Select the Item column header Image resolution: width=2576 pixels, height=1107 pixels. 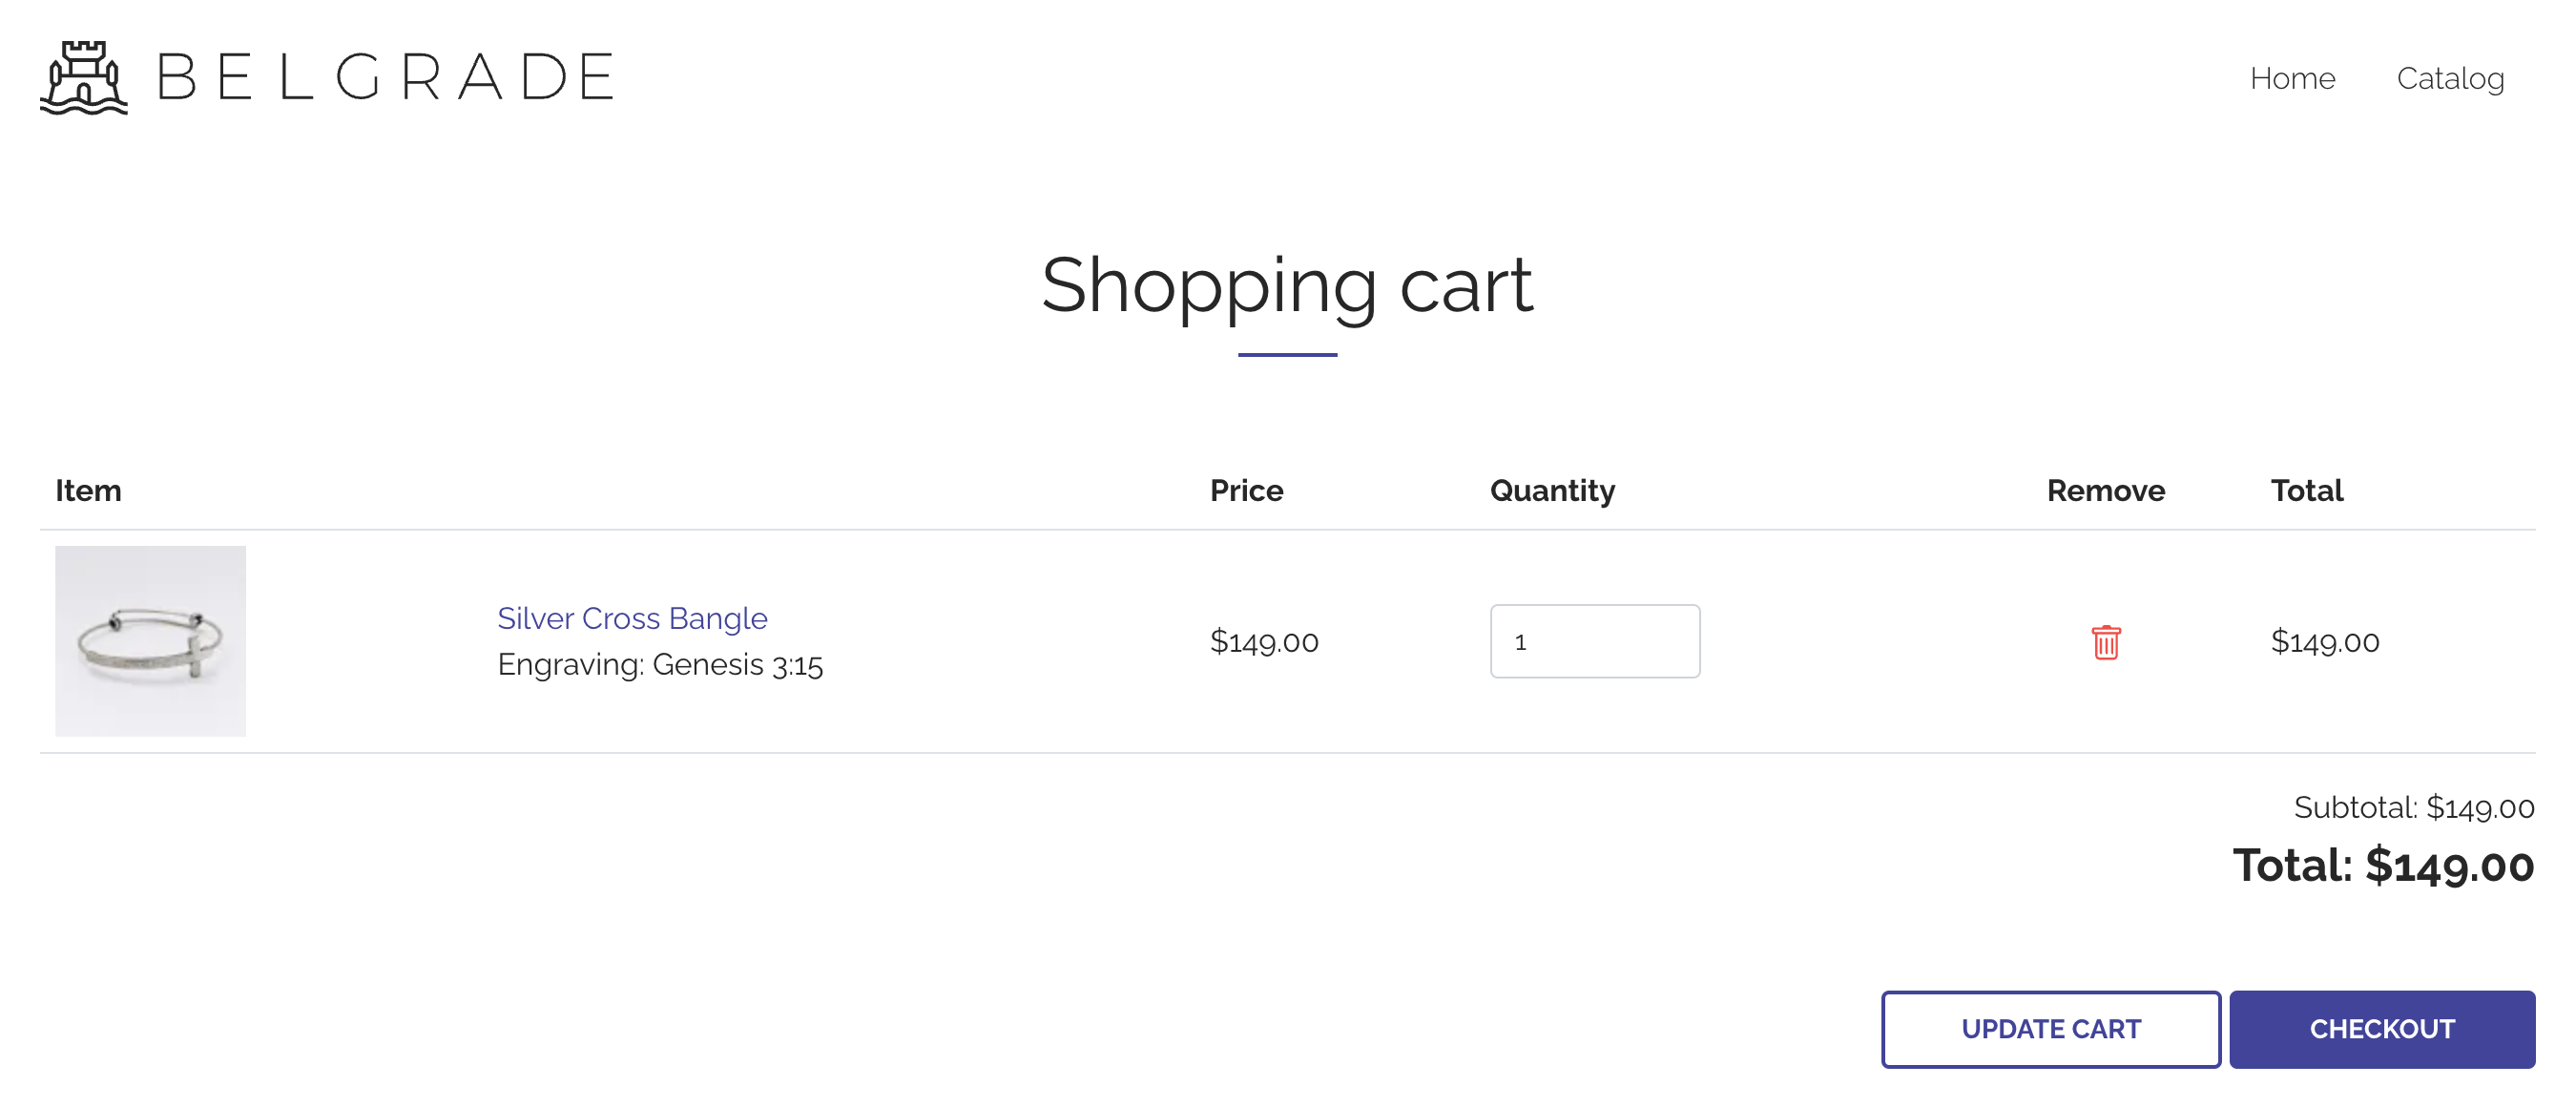click(x=88, y=490)
